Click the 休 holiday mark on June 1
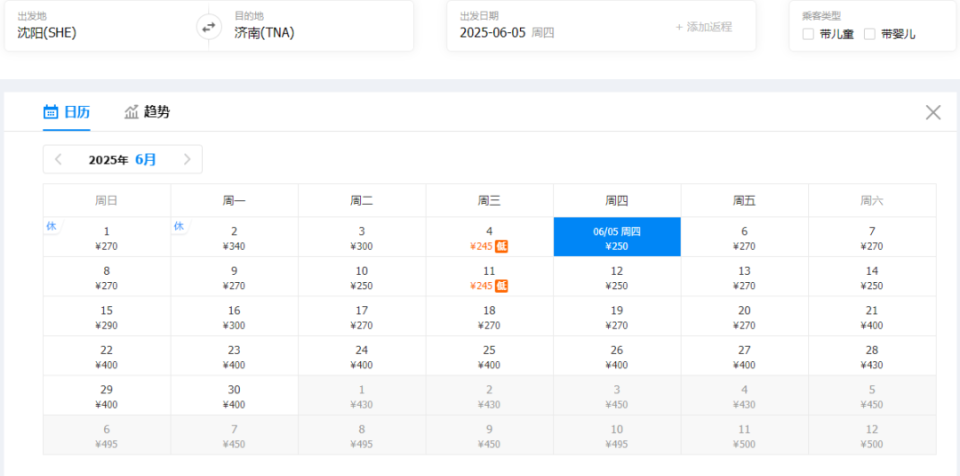Screen dimensions: 960x476 pyautogui.click(x=51, y=226)
